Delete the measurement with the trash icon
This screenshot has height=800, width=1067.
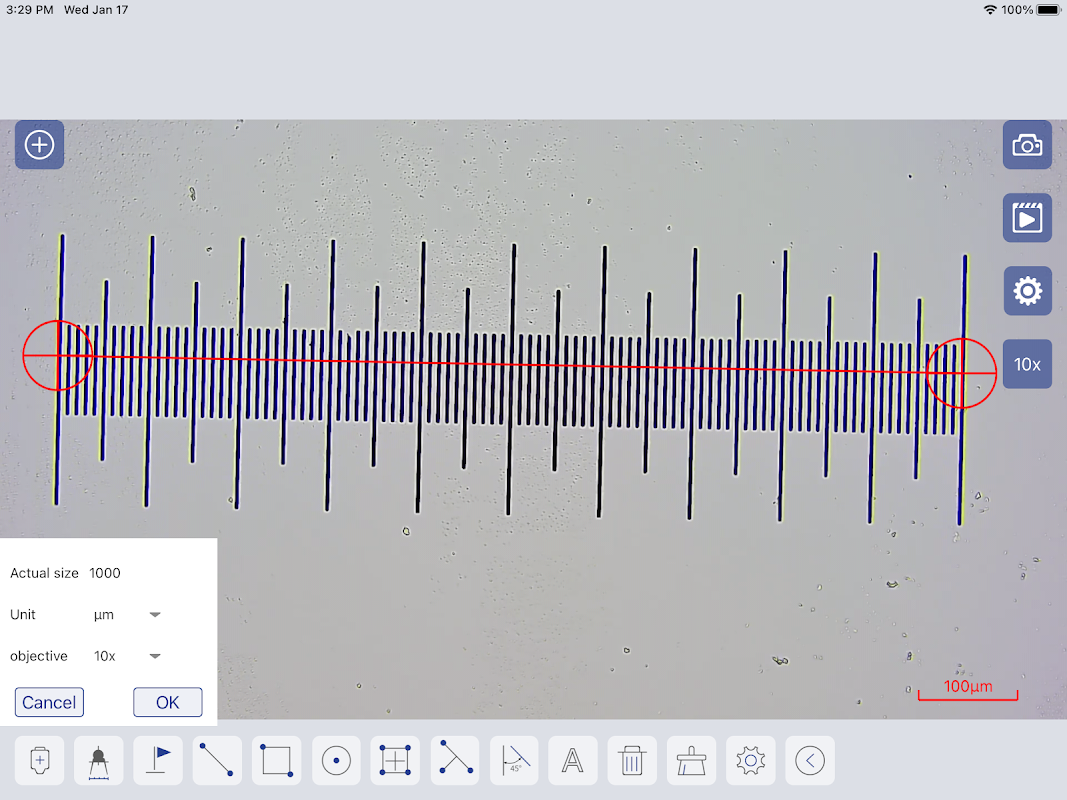[632, 760]
